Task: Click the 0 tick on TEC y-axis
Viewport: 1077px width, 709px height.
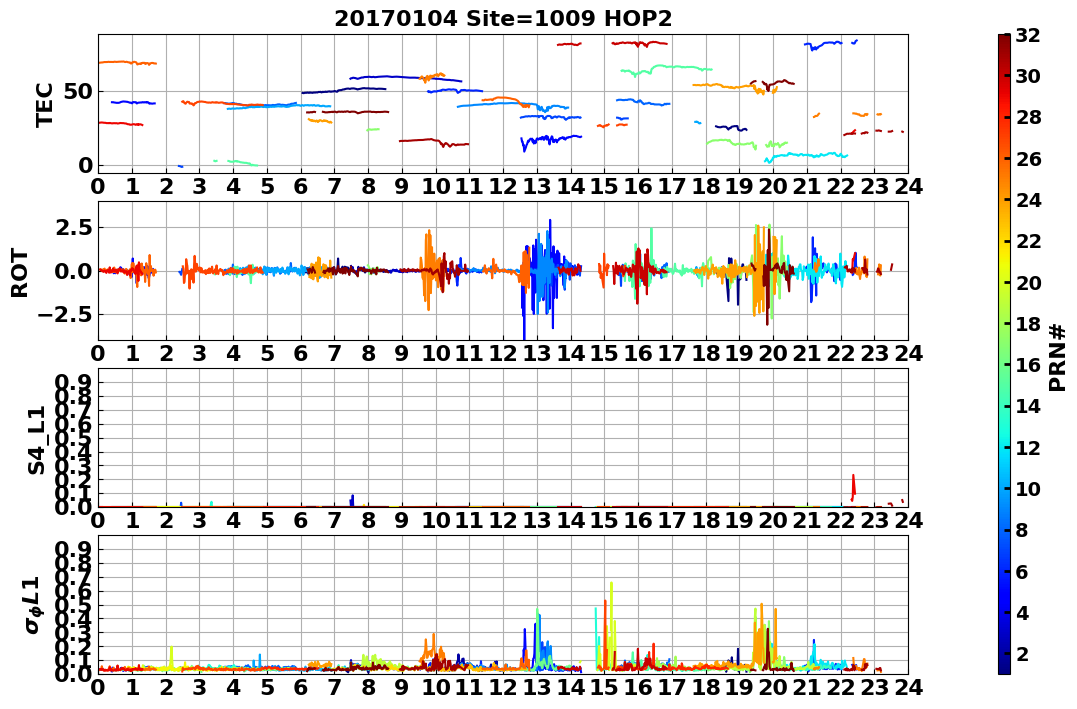Action: (x=85, y=165)
